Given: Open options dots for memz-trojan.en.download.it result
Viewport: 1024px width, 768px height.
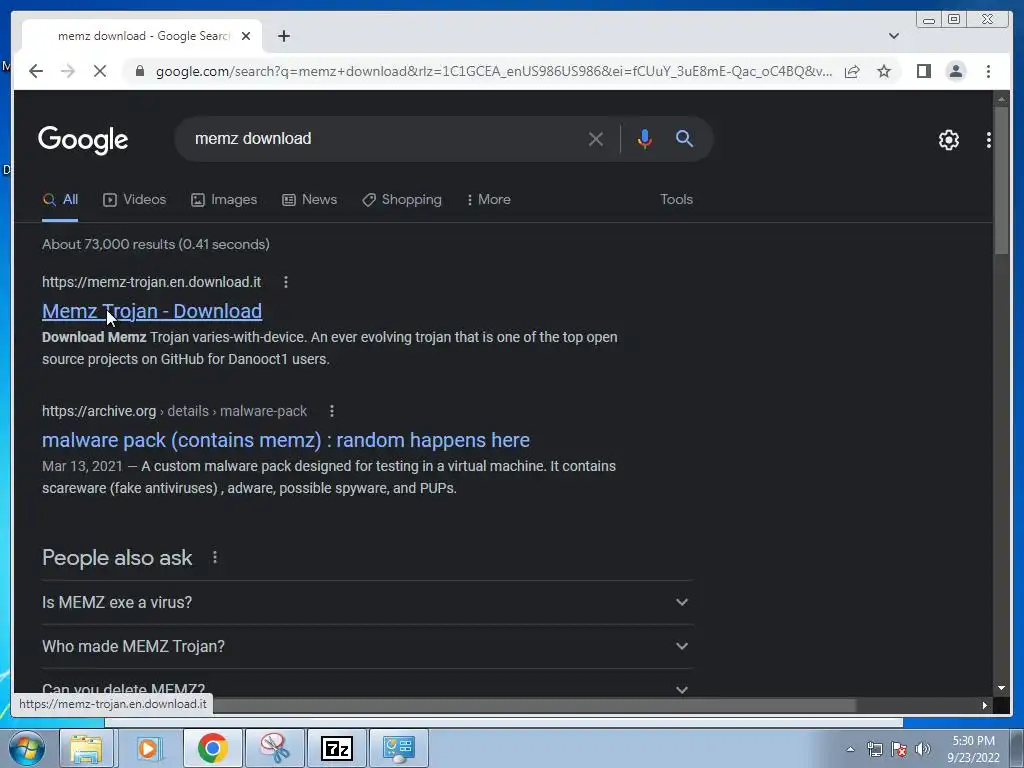Looking at the screenshot, I should (285, 282).
